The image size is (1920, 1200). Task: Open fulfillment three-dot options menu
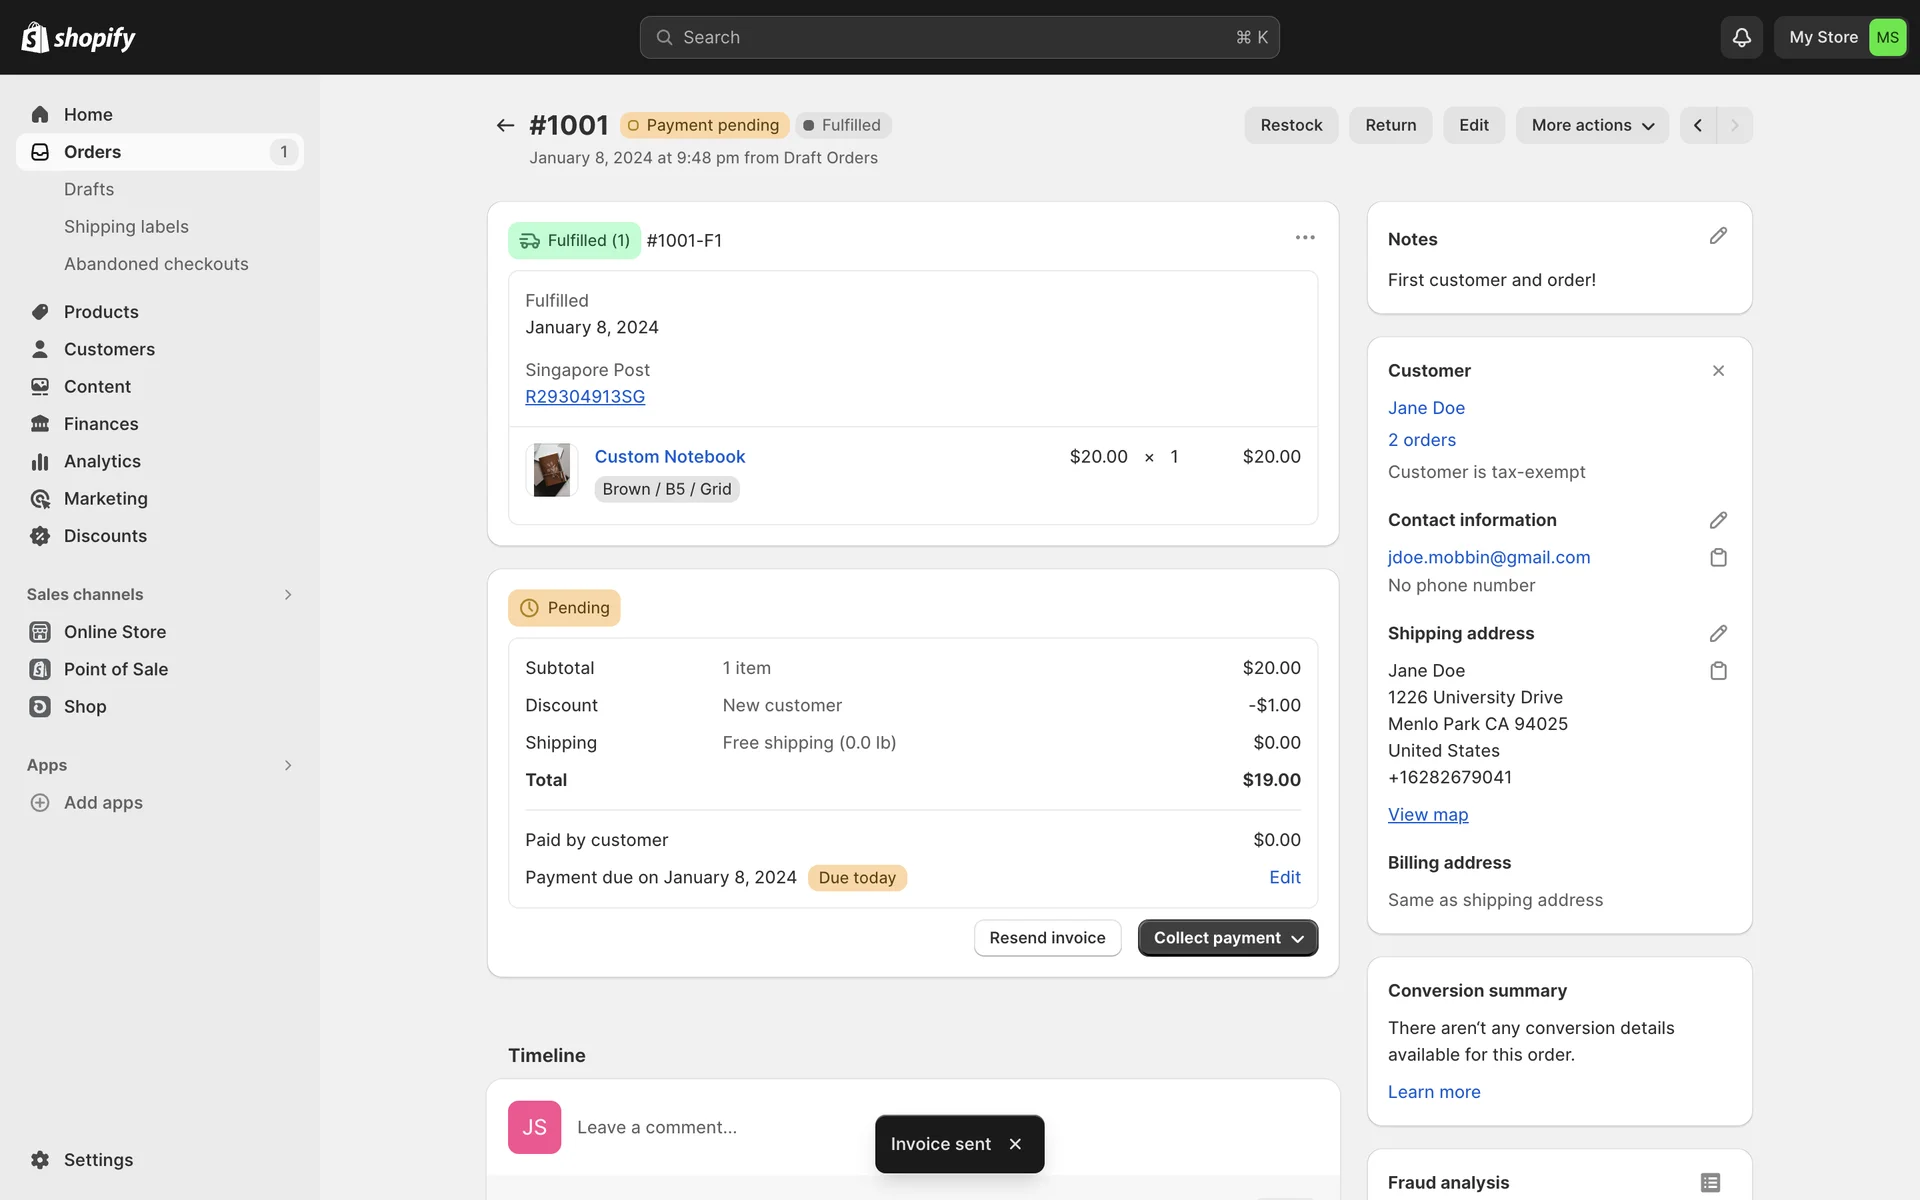point(1304,238)
